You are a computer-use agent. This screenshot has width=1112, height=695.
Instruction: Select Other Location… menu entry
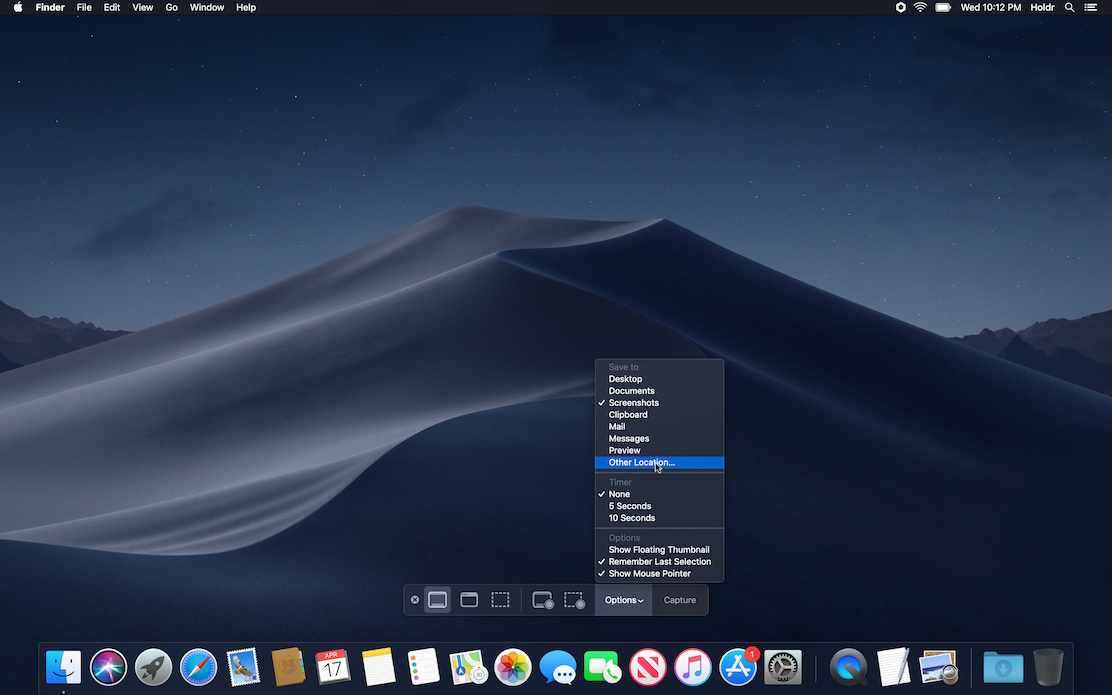(660, 462)
